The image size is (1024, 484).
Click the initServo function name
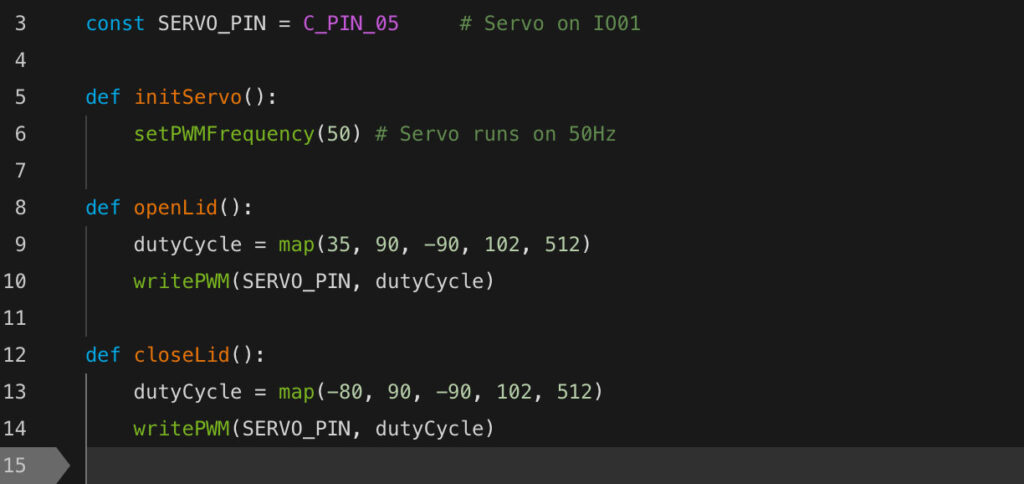click(x=187, y=97)
